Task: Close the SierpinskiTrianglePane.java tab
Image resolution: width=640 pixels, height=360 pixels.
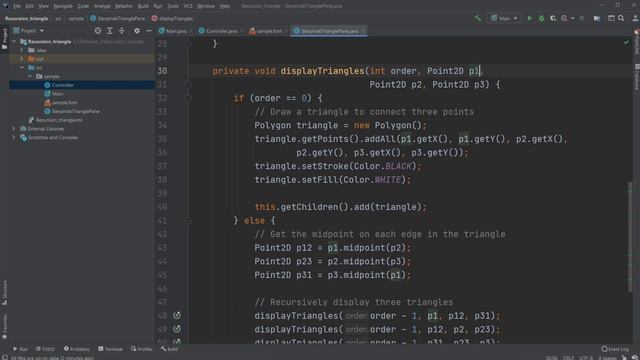Action: pos(363,31)
